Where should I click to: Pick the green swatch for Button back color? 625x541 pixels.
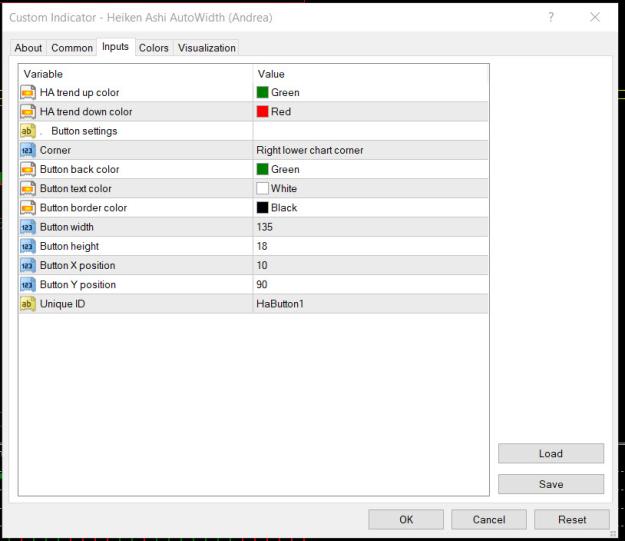coord(262,169)
